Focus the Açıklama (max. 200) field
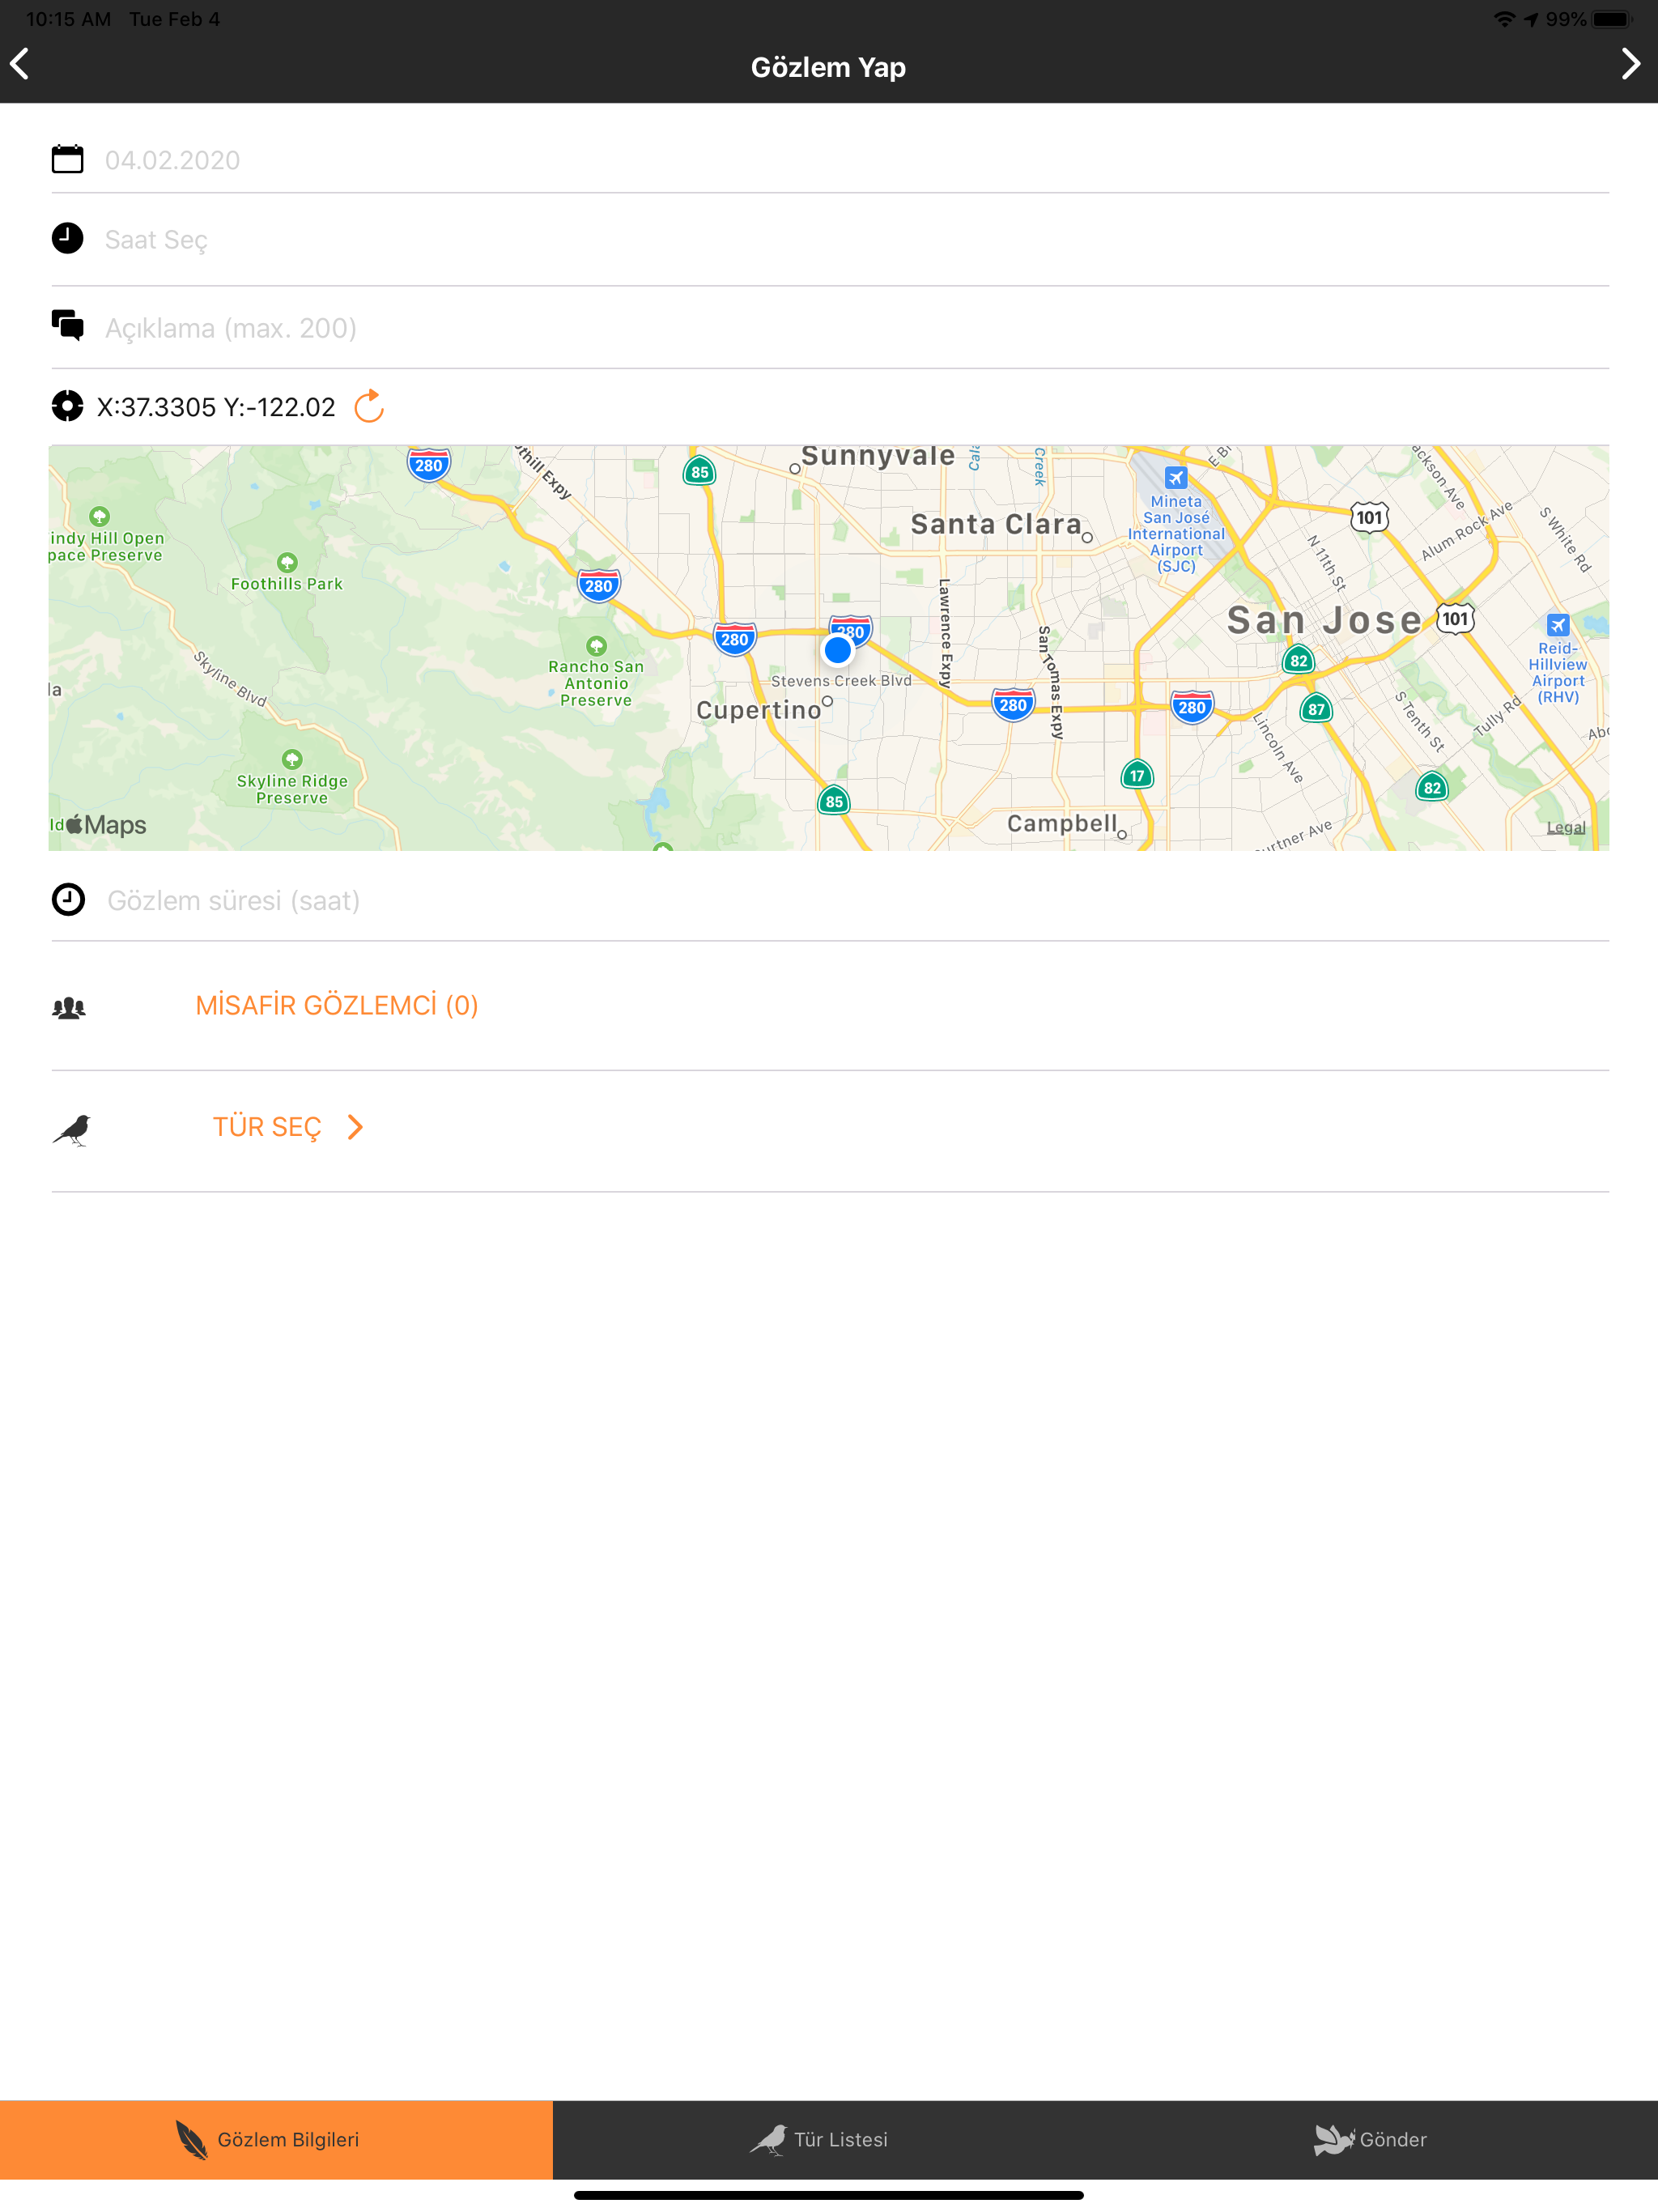Screen dimensions: 1658x2212 pyautogui.click(x=856, y=328)
